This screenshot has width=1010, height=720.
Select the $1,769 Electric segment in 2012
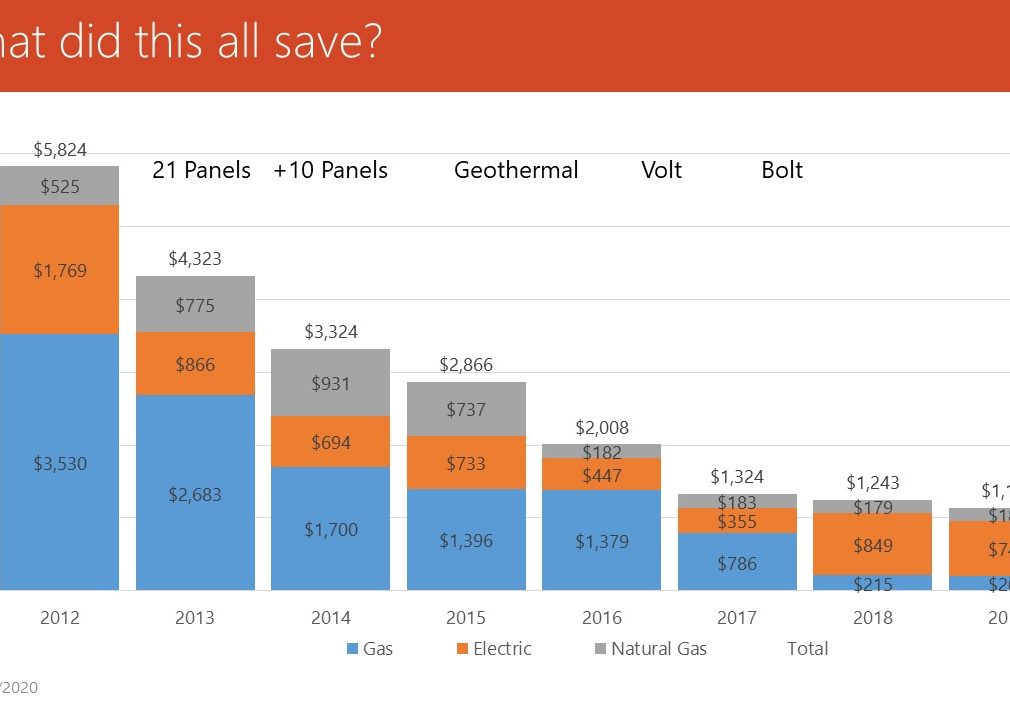pos(60,270)
